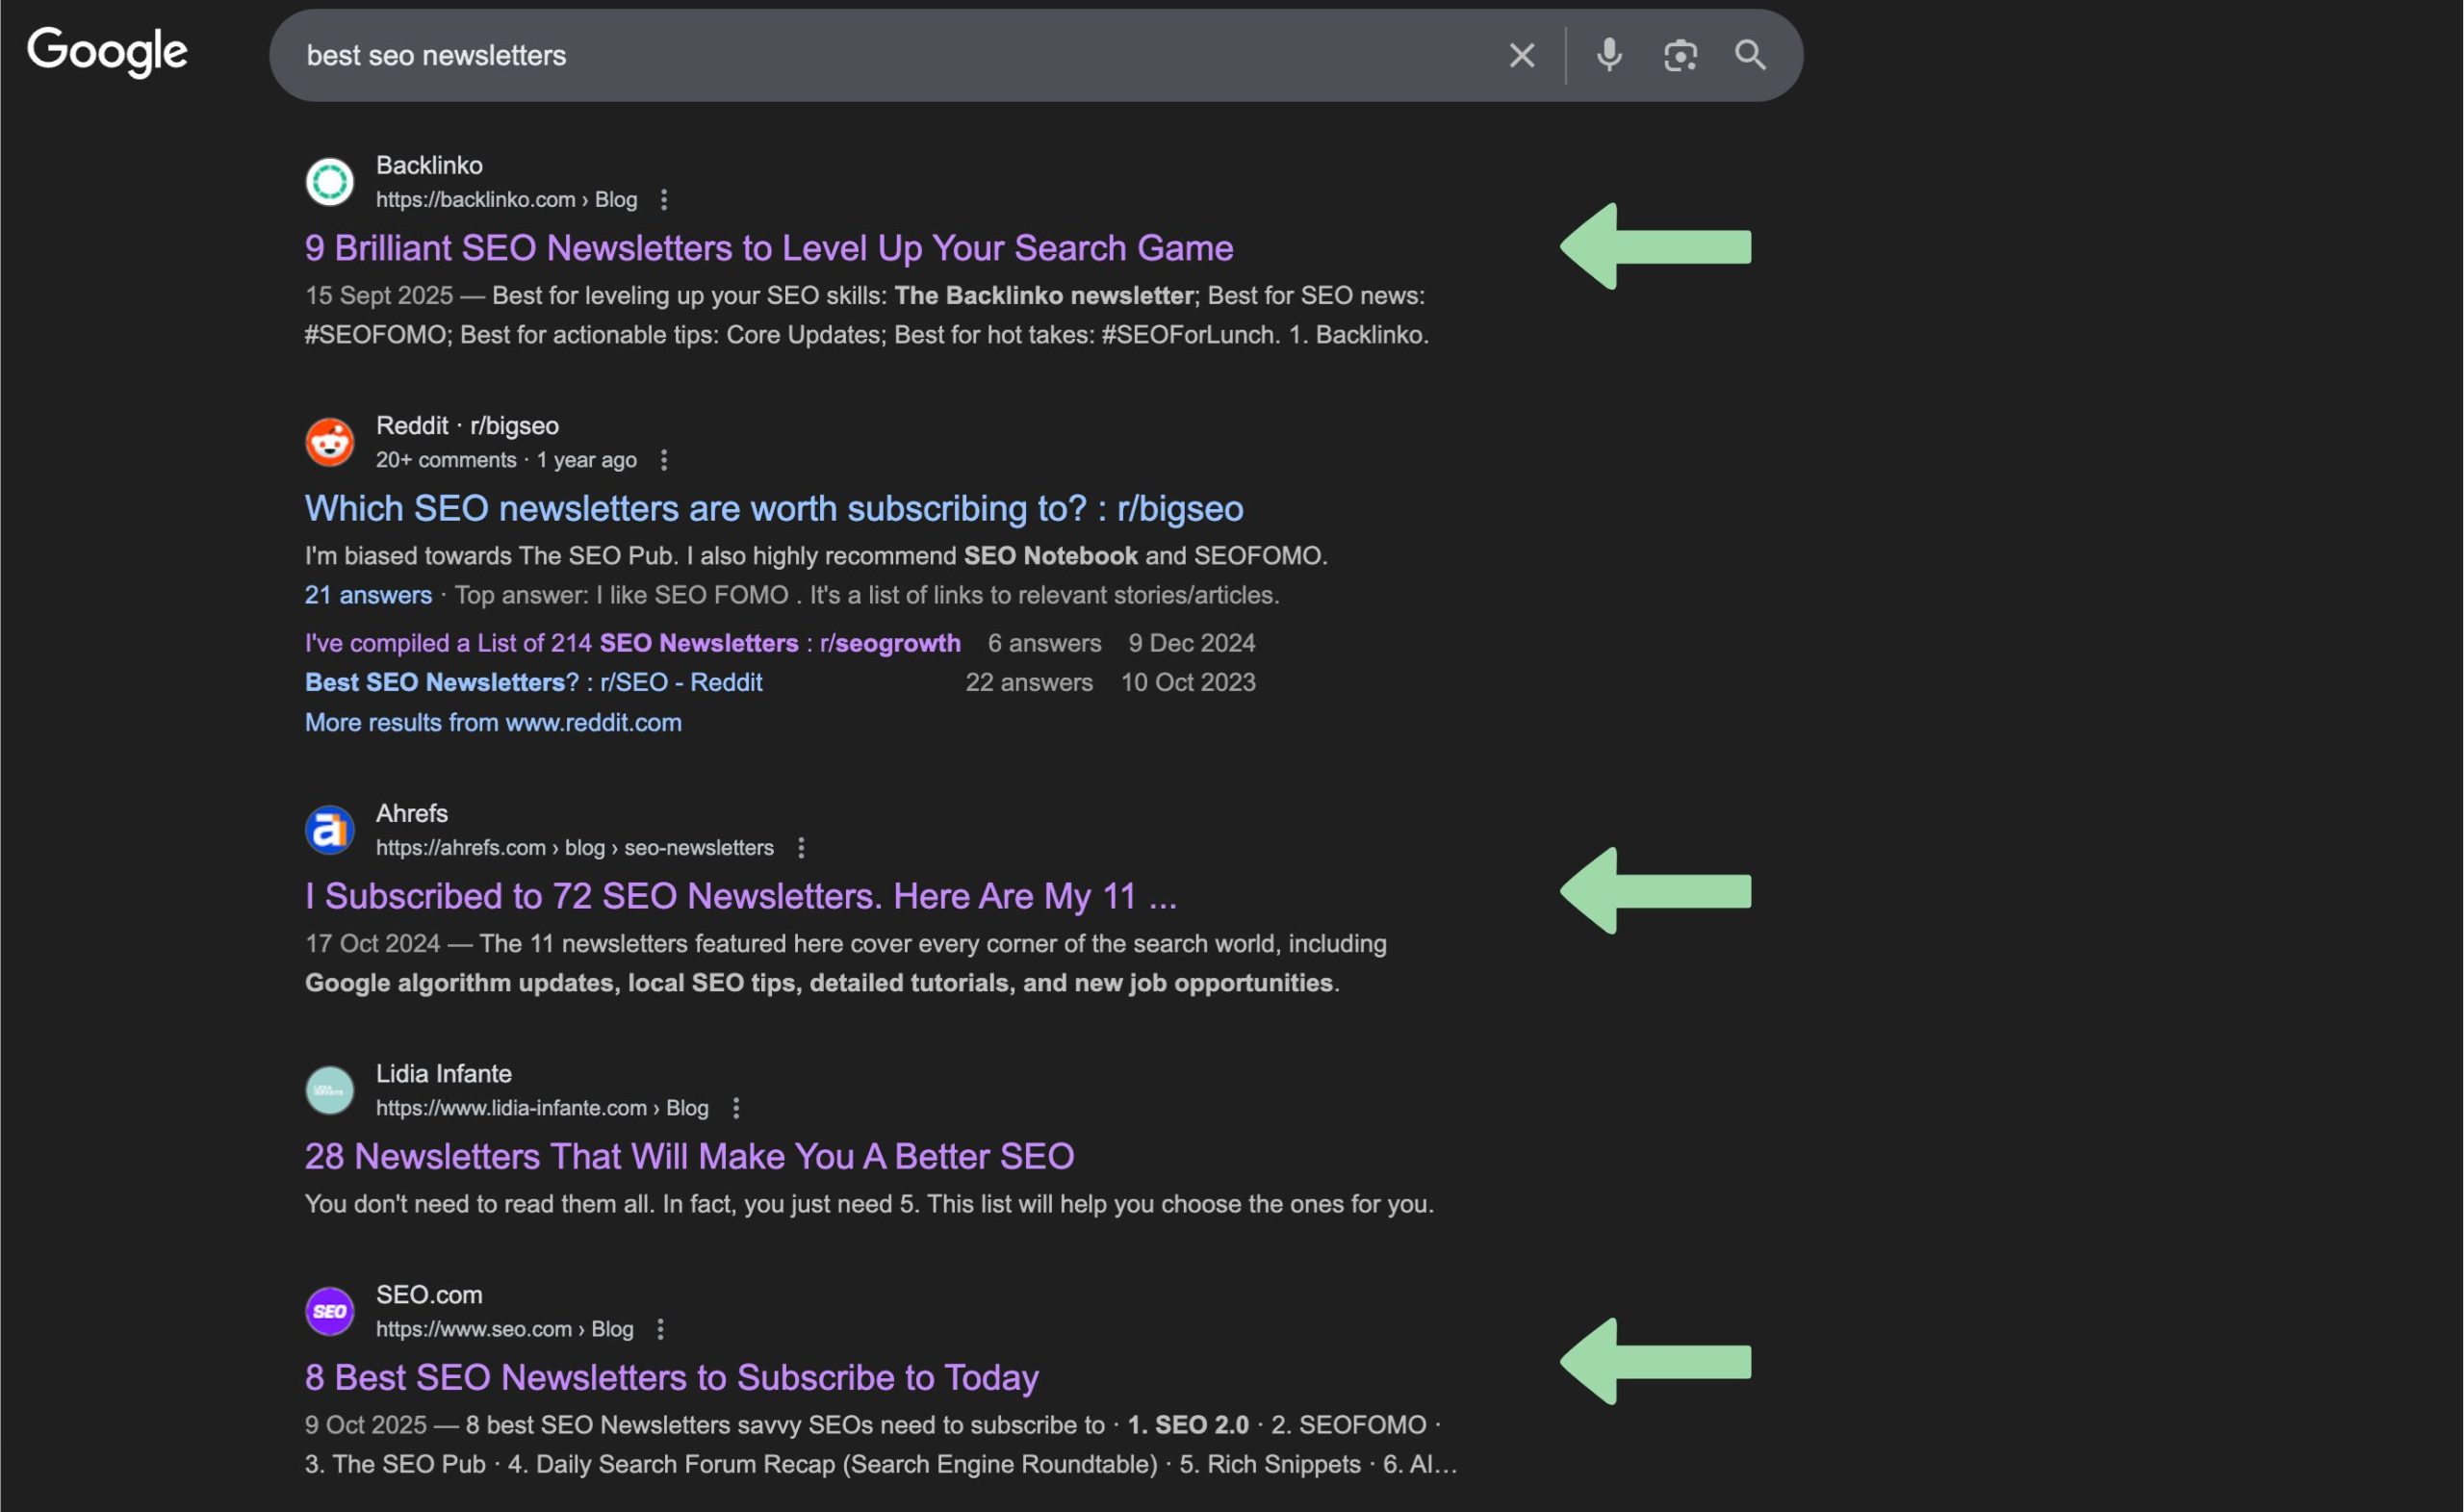2464x1512 pixels.
Task: Open three-dot menu for Backlinko result
Action: pyautogui.click(x=663, y=200)
